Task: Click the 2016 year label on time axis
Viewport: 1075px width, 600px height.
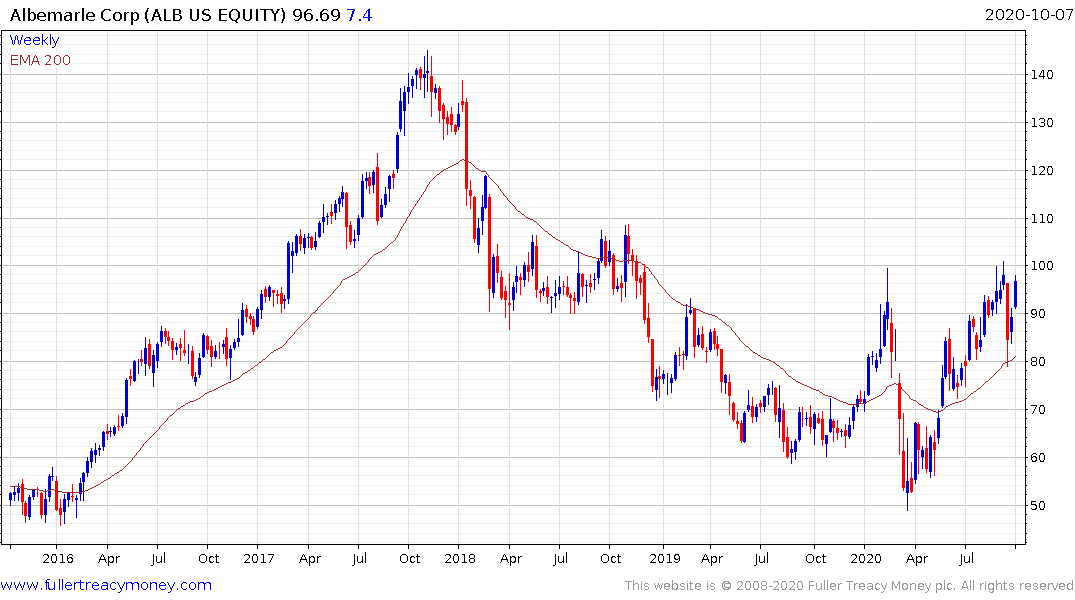Action: point(58,558)
